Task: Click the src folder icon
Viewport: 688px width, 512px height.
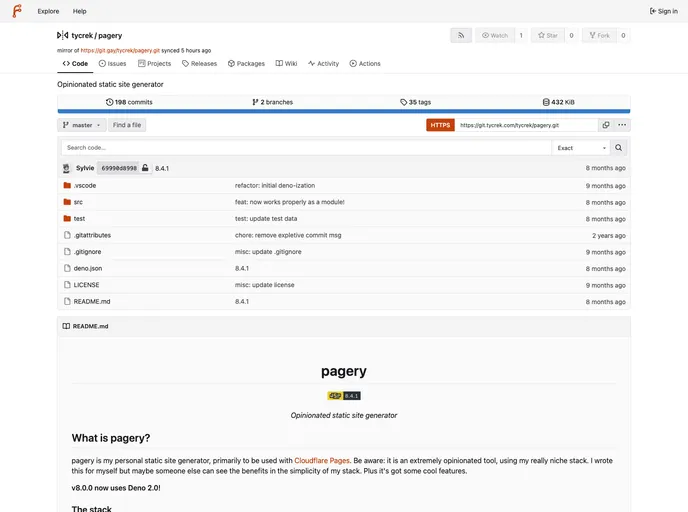Action: click(x=67, y=202)
